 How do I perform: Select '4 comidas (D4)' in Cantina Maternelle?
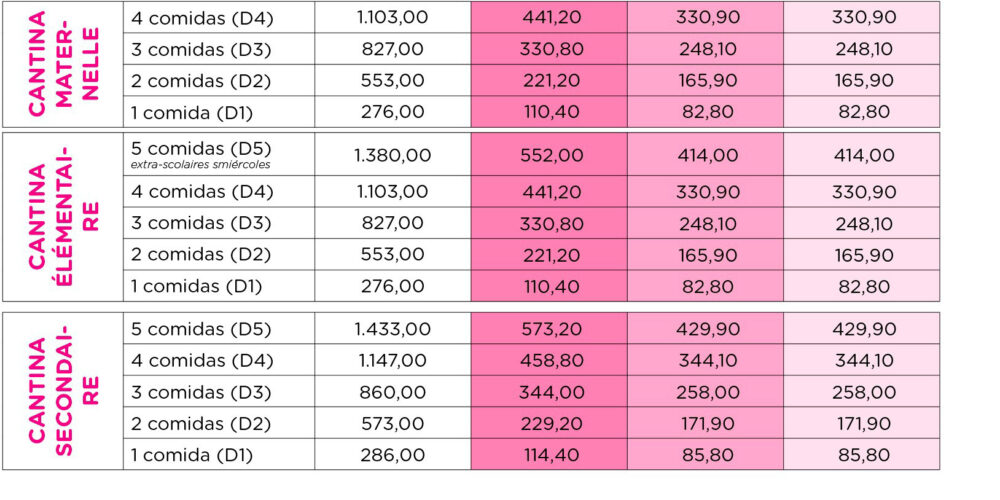pyautogui.click(x=202, y=17)
